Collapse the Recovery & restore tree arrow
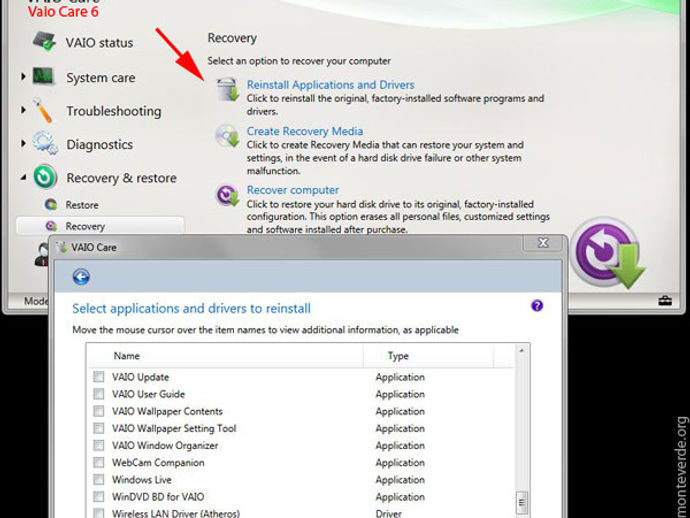This screenshot has width=690, height=518. [23, 177]
